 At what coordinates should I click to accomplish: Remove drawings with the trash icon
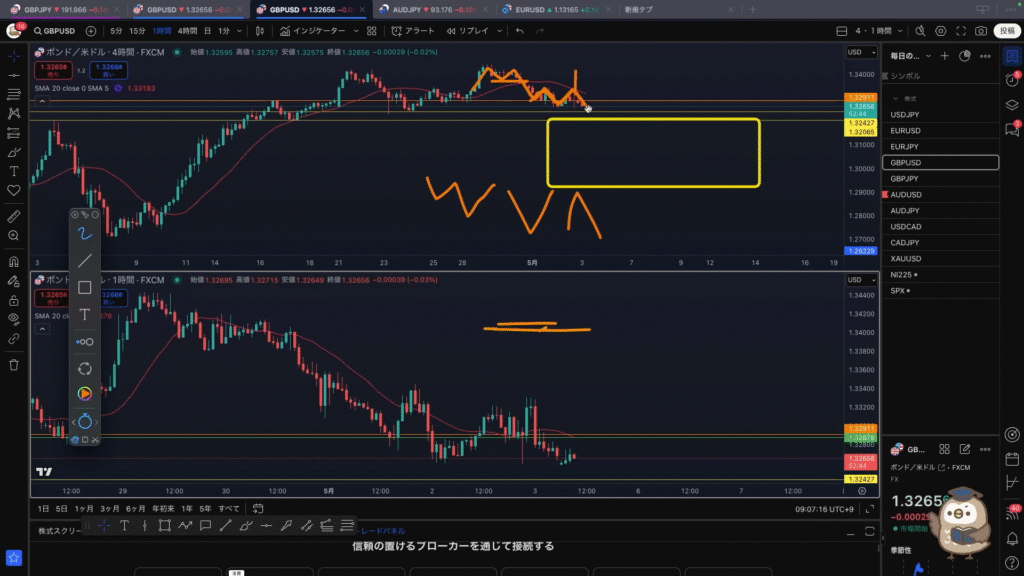tap(14, 365)
